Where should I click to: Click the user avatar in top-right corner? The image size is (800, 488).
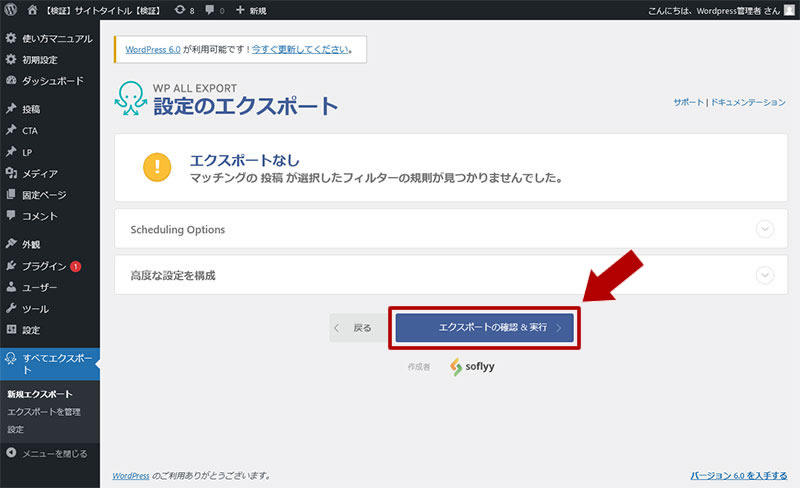tap(788, 10)
